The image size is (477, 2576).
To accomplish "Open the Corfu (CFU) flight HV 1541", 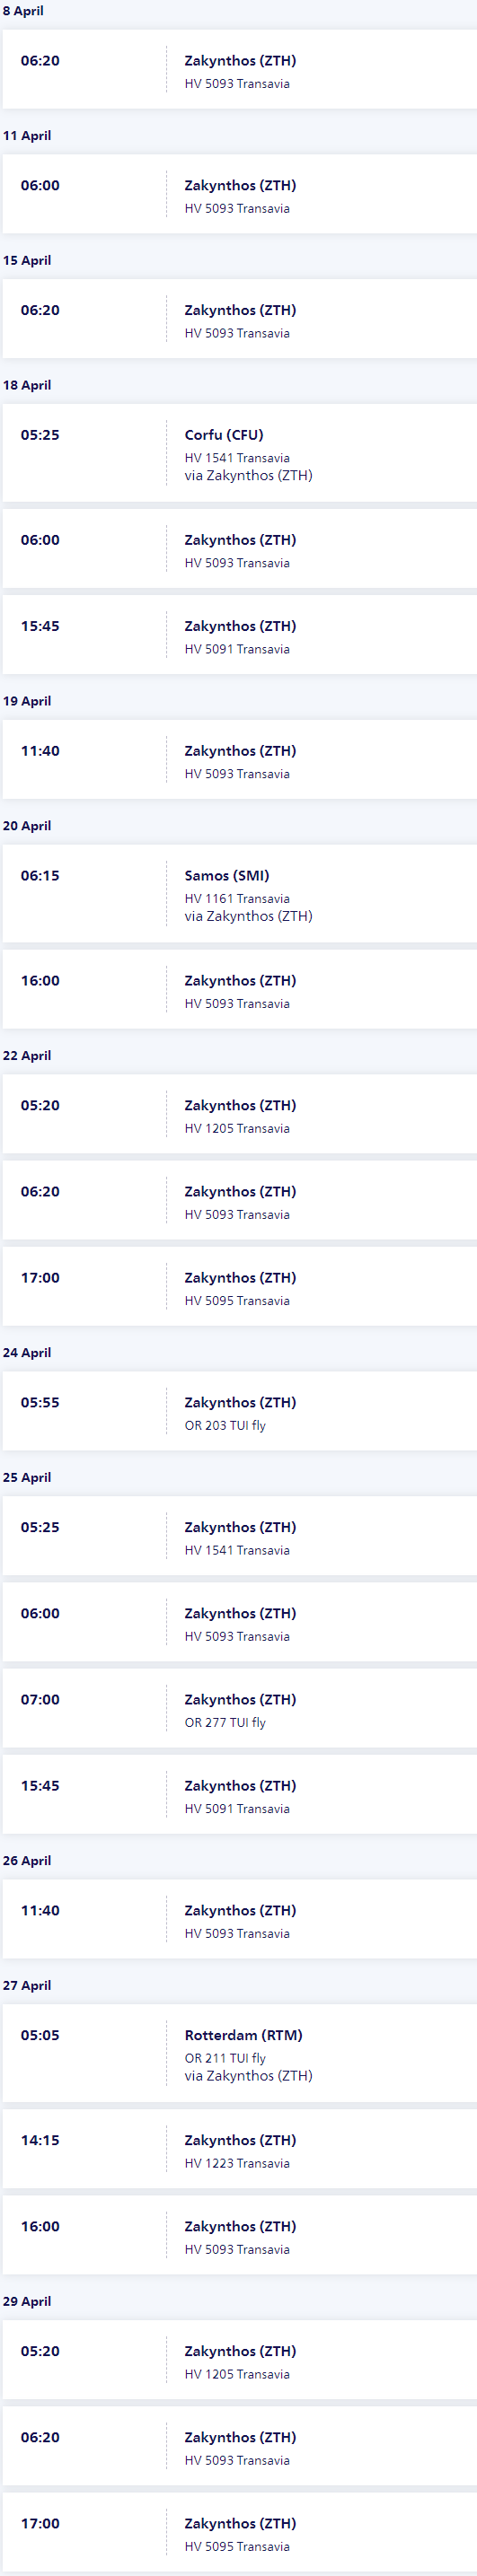I will click(239, 454).
